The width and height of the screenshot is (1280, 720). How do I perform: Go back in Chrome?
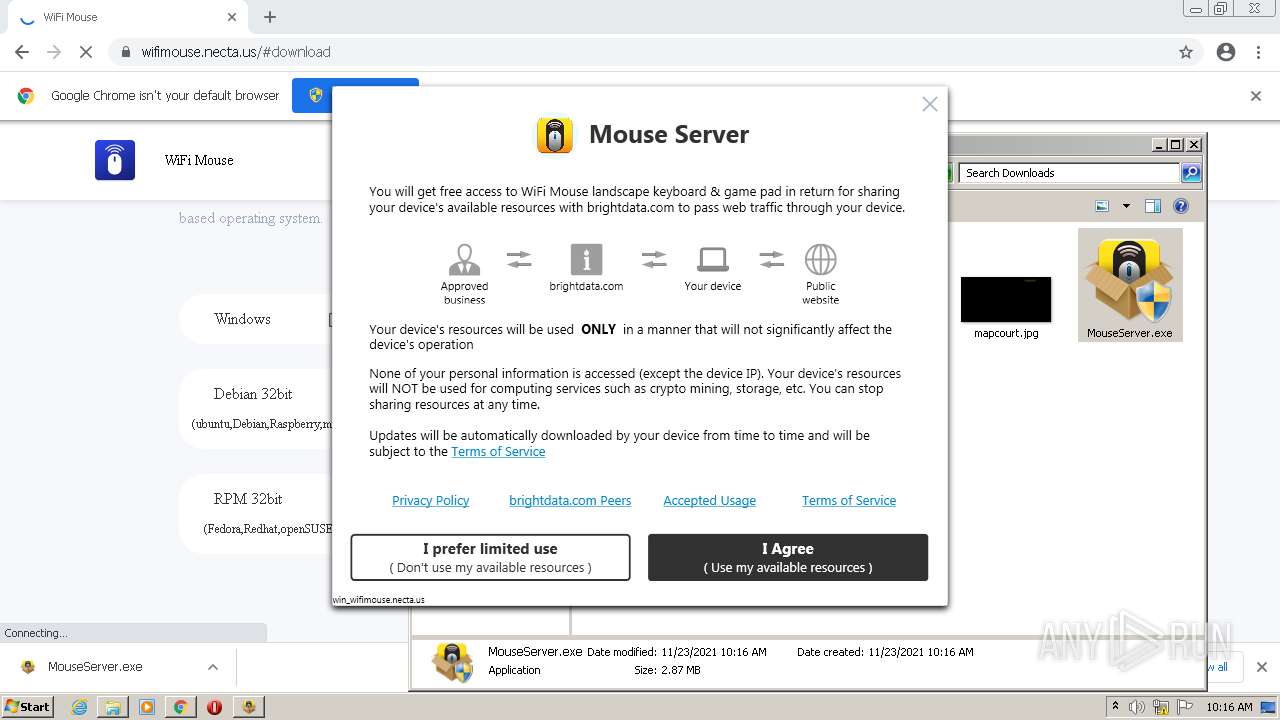click(x=22, y=52)
